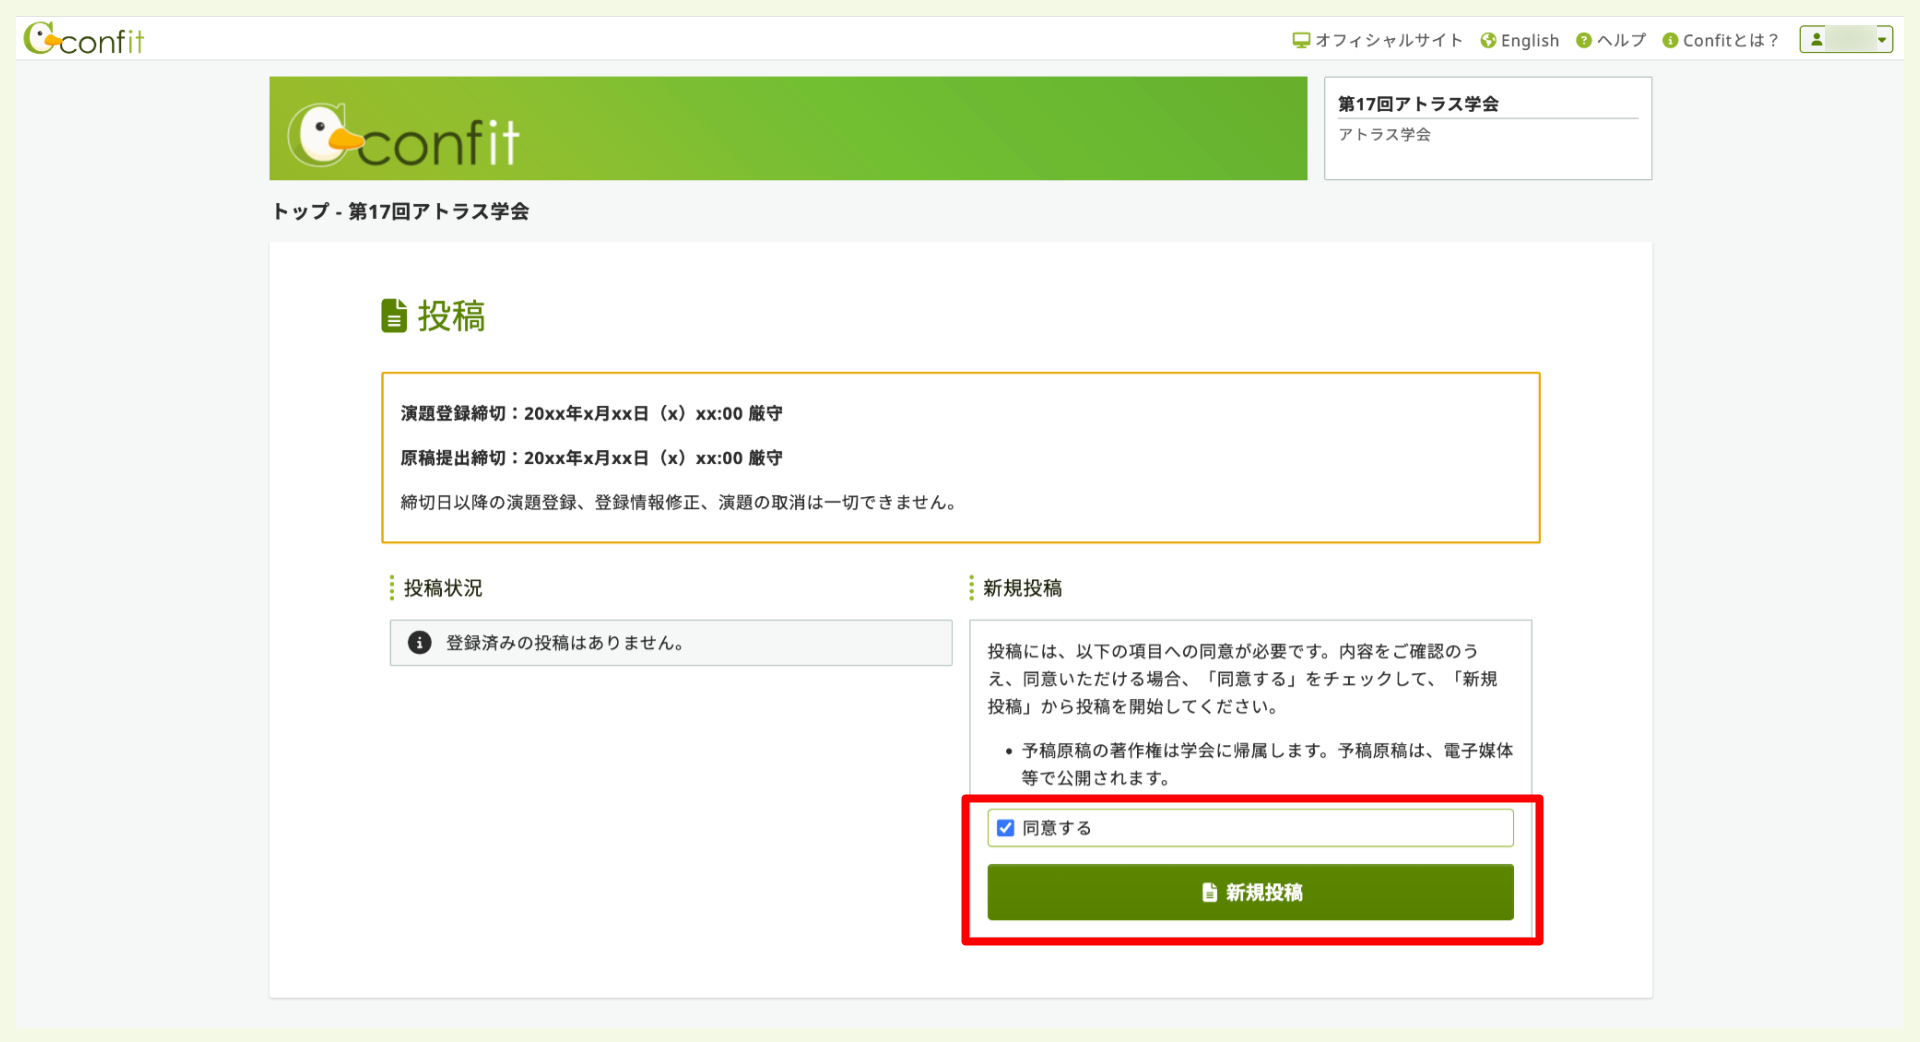Click the document icon inside the 新規投稿 button

(x=1209, y=893)
